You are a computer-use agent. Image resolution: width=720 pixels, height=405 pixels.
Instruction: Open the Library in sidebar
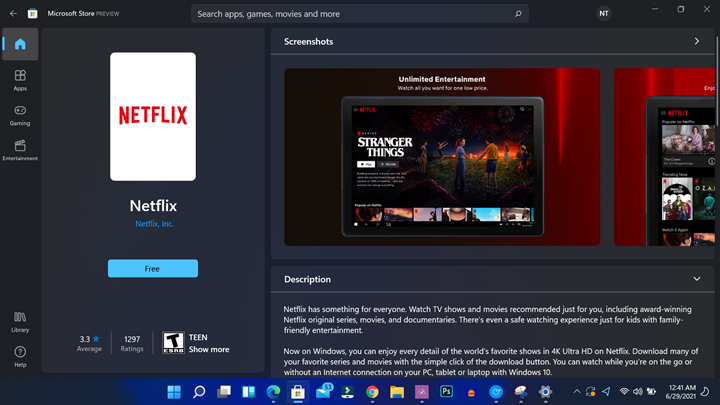(x=20, y=321)
